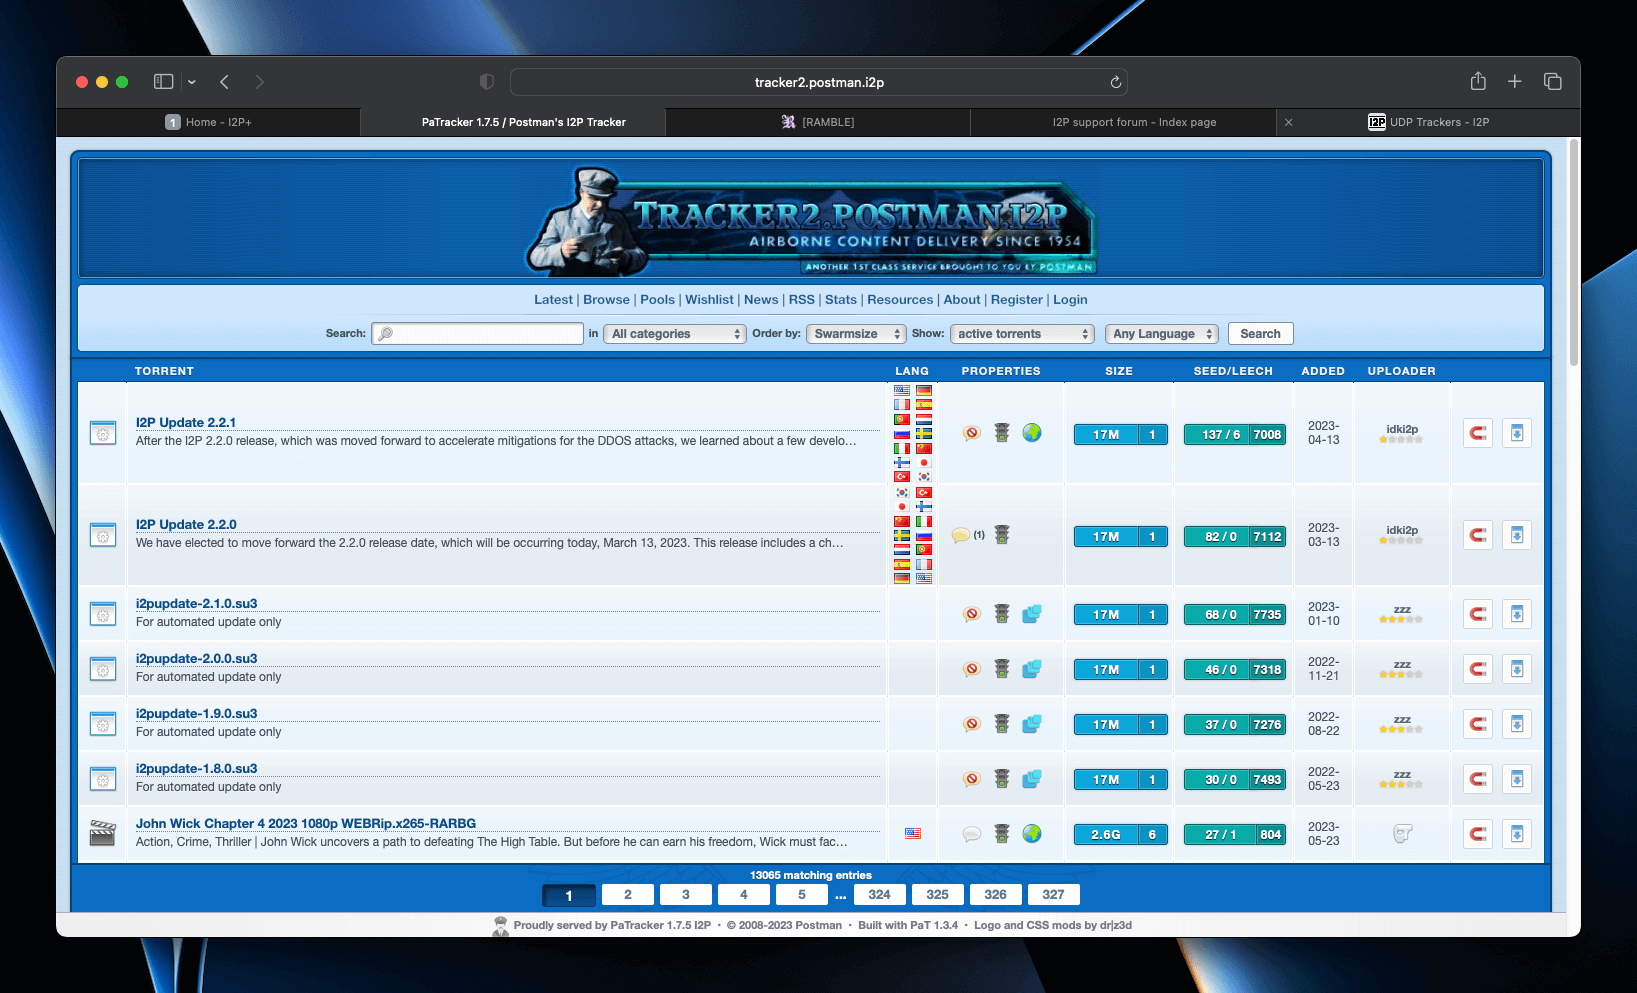1637x993 pixels.
Task: Click the Safari new tab plus icon
Action: (x=1515, y=82)
